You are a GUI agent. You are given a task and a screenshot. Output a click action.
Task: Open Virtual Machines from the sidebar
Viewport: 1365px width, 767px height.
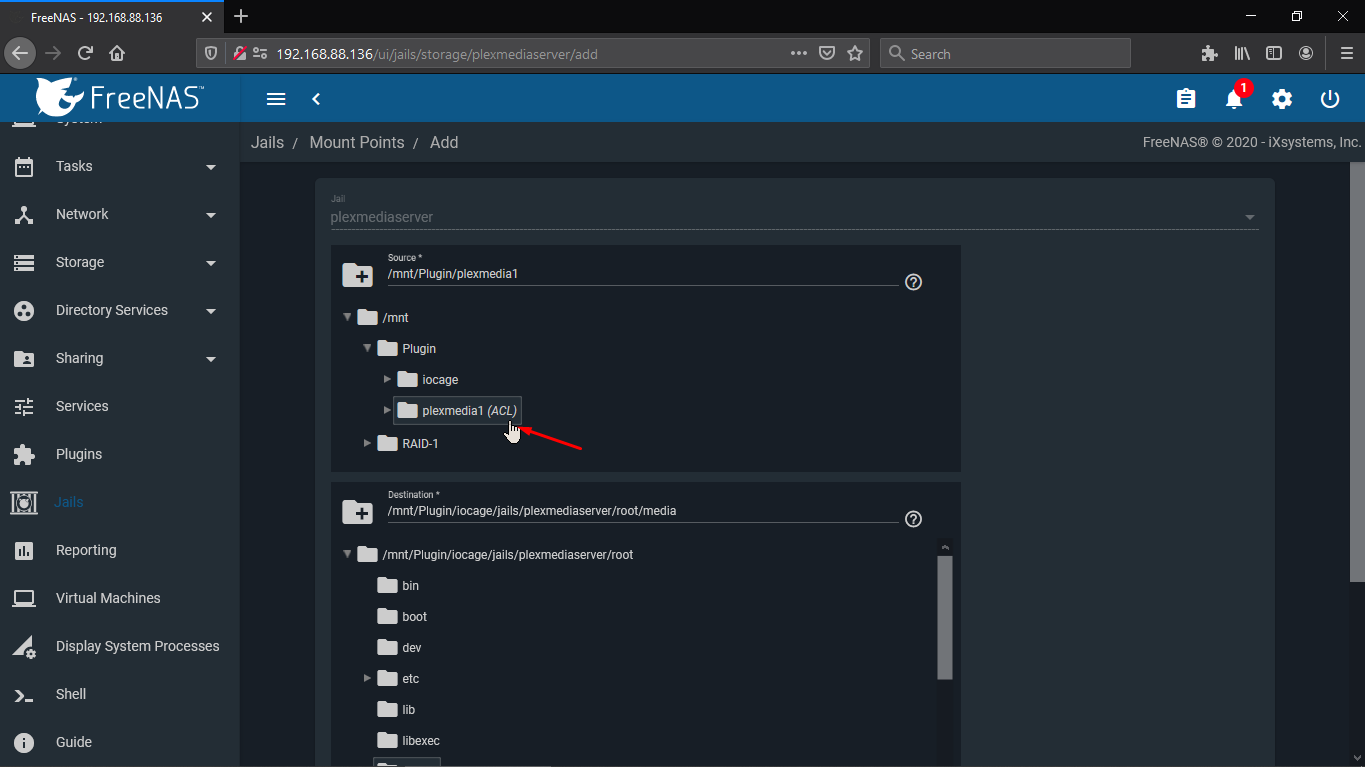click(x=108, y=598)
